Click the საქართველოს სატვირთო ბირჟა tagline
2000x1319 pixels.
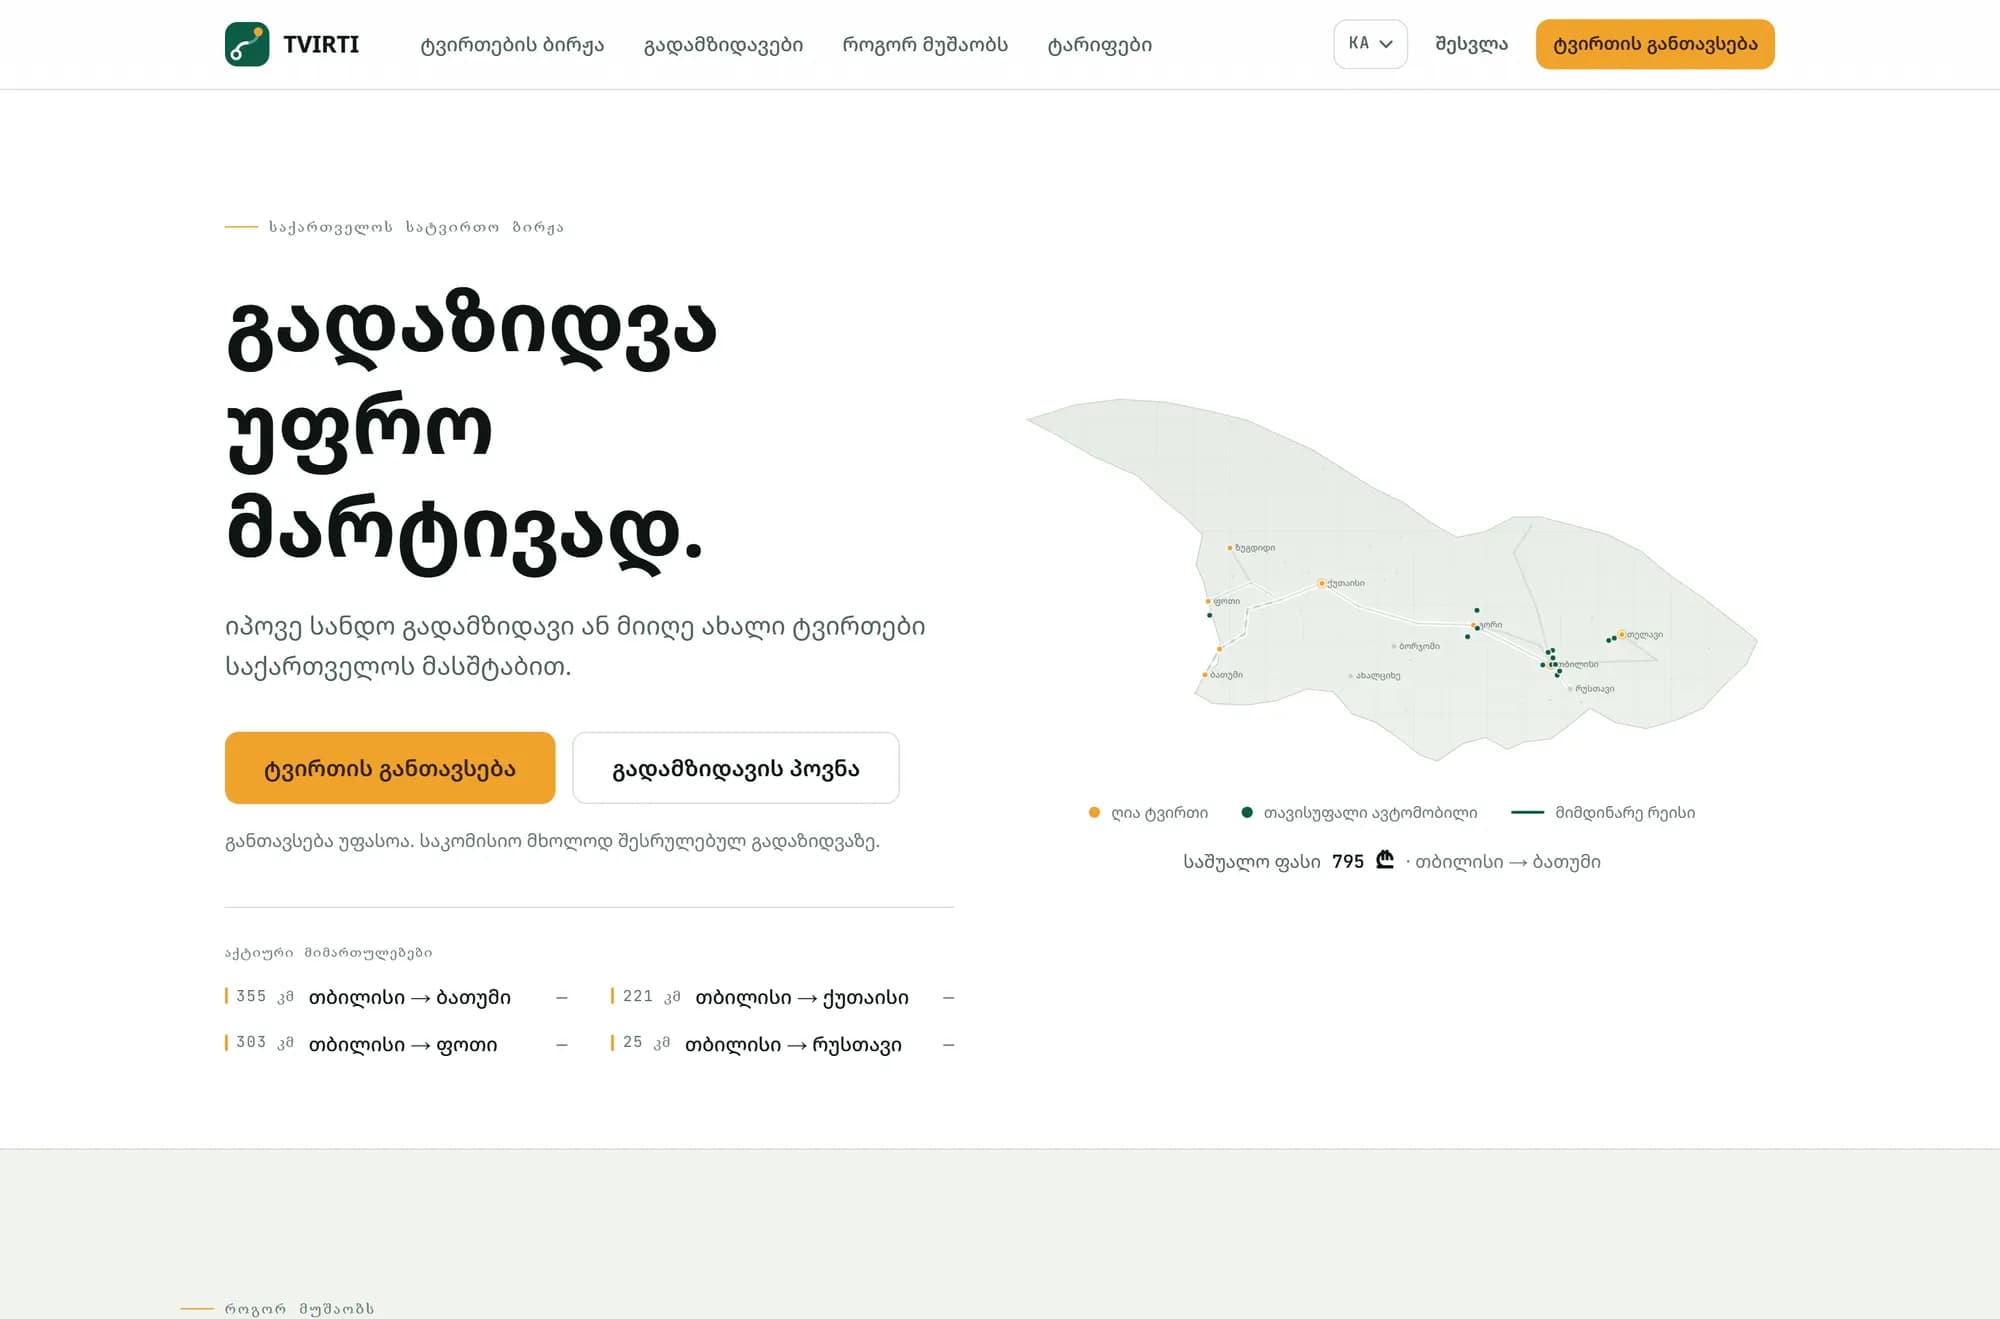click(x=416, y=227)
